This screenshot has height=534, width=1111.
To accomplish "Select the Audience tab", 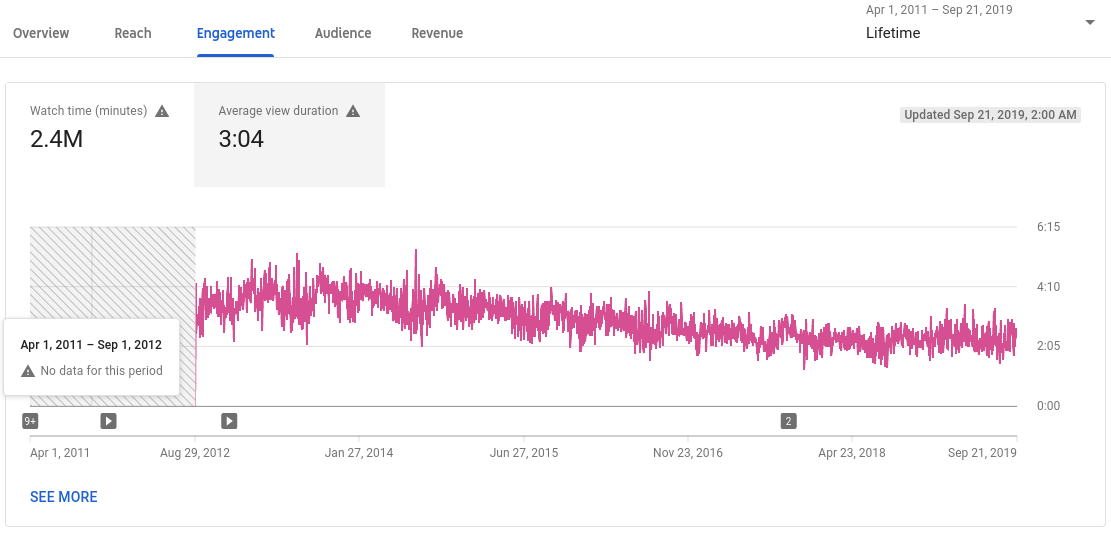I will (x=343, y=33).
